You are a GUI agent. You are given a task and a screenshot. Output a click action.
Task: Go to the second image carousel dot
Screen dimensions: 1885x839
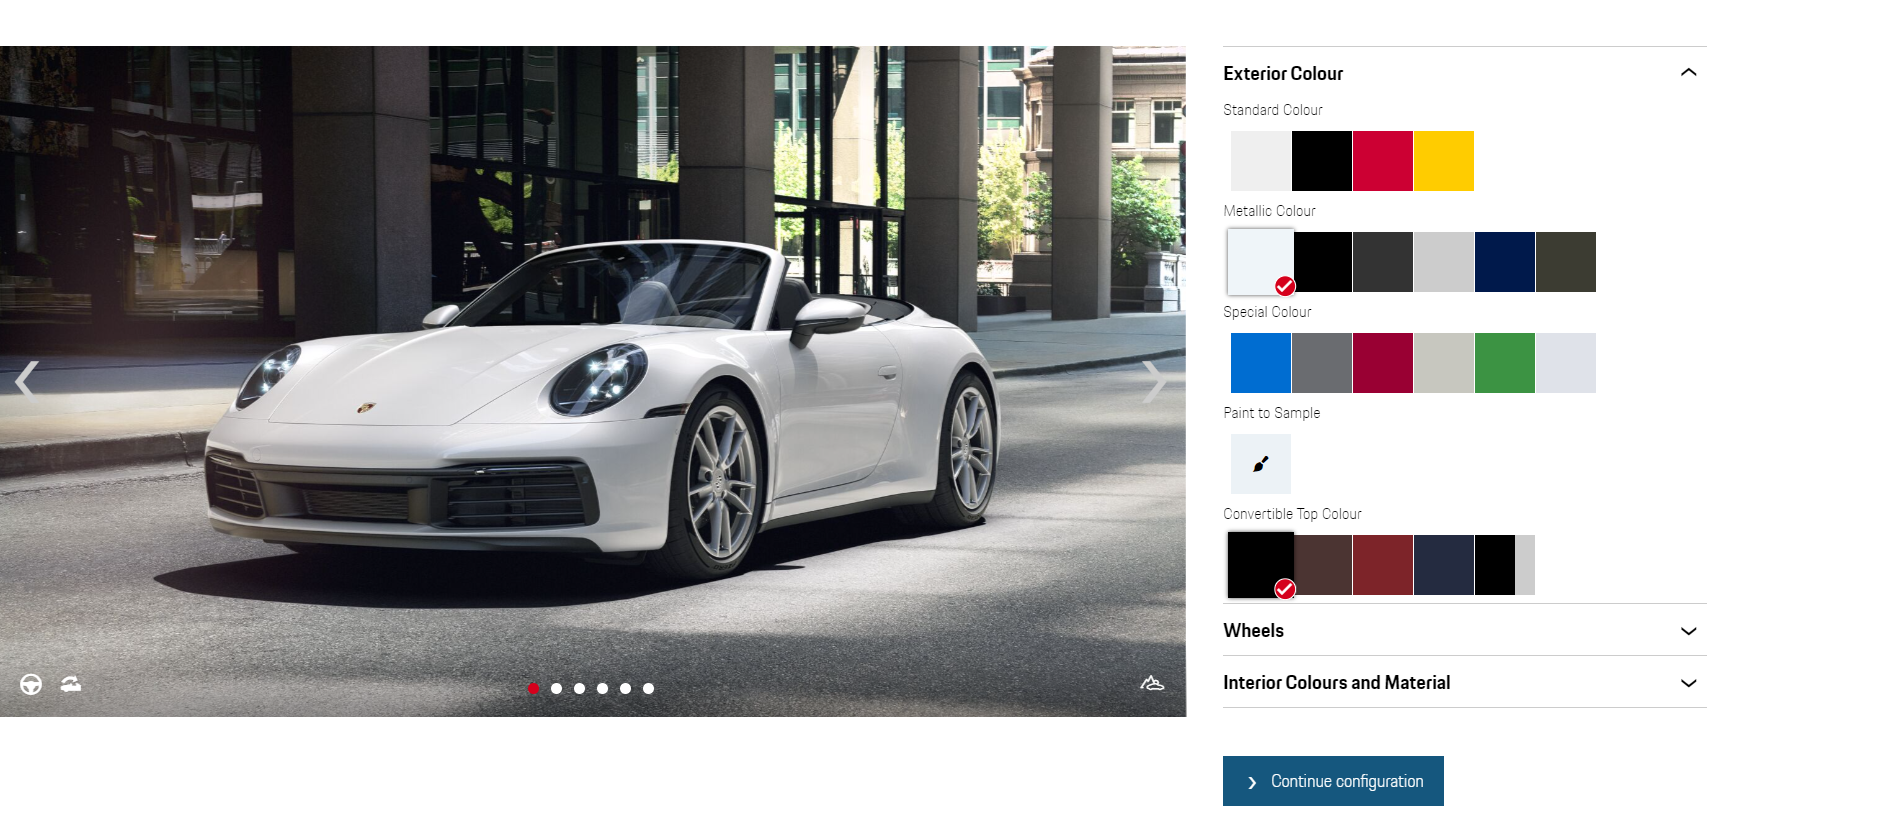pos(556,688)
